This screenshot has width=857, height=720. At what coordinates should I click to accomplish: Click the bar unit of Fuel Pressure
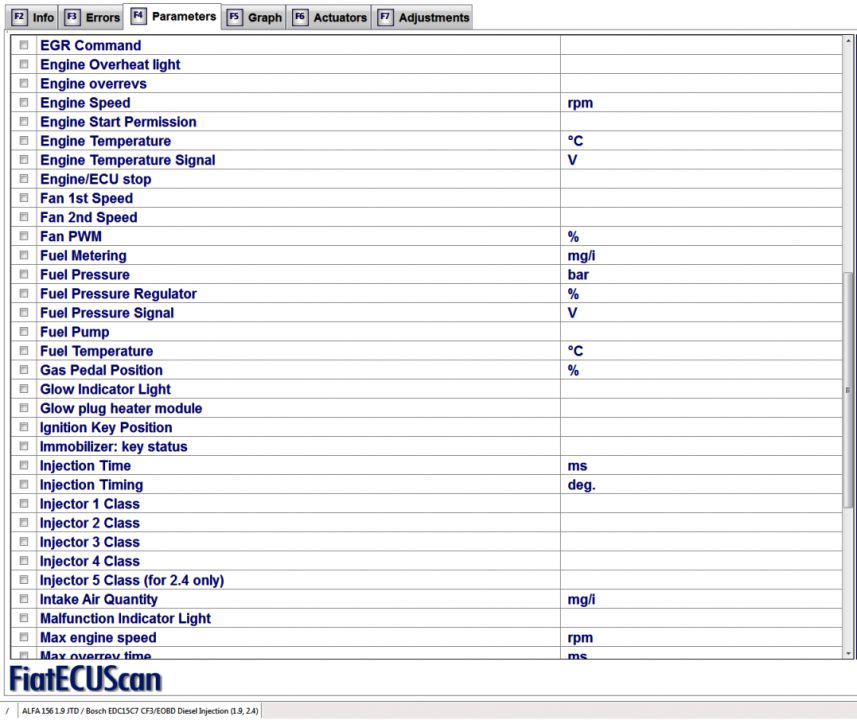coord(578,274)
